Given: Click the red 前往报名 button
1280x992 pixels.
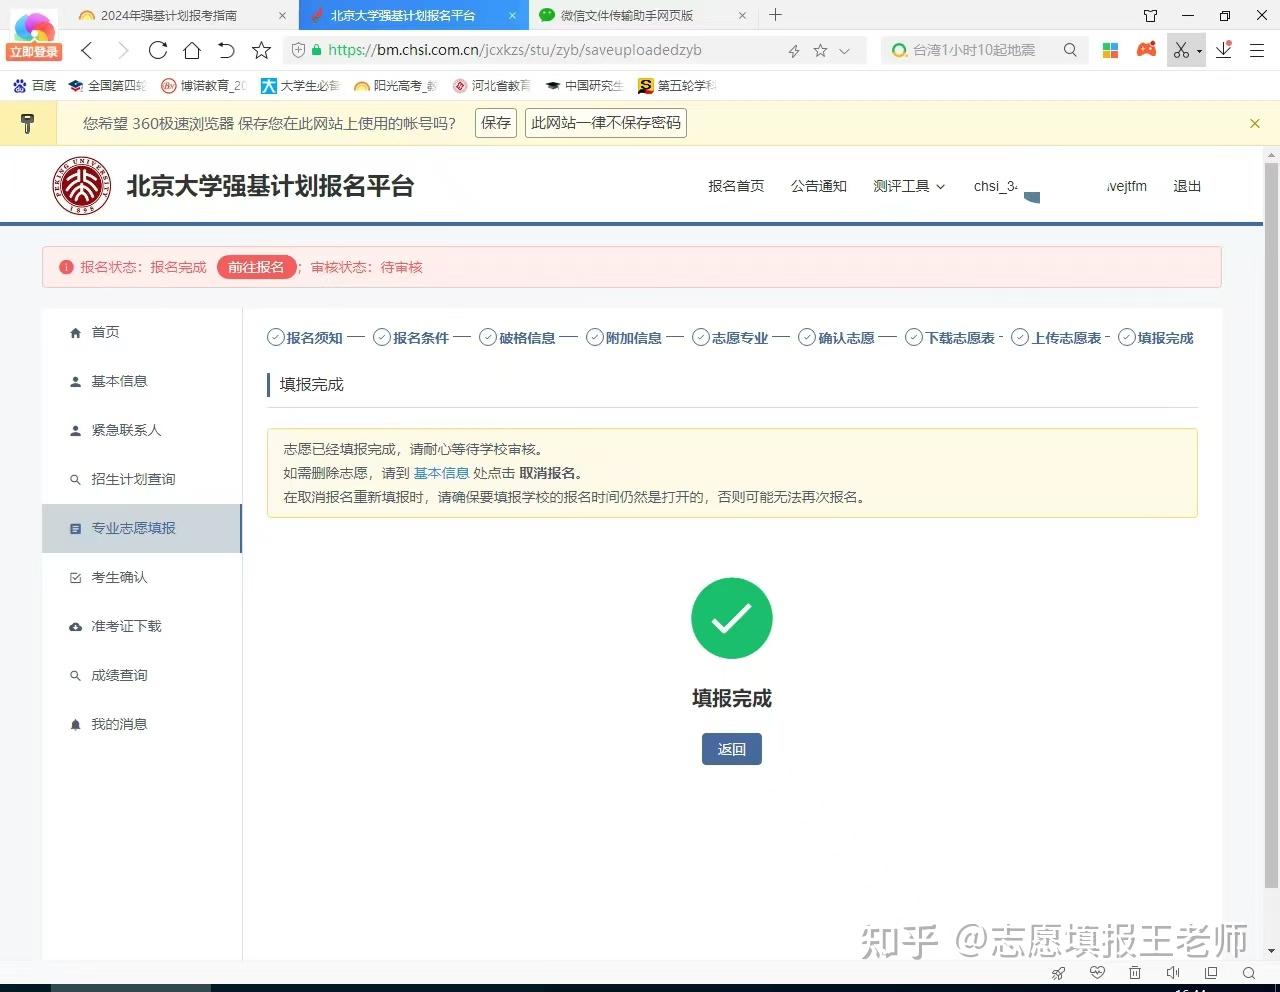Looking at the screenshot, I should click(256, 267).
